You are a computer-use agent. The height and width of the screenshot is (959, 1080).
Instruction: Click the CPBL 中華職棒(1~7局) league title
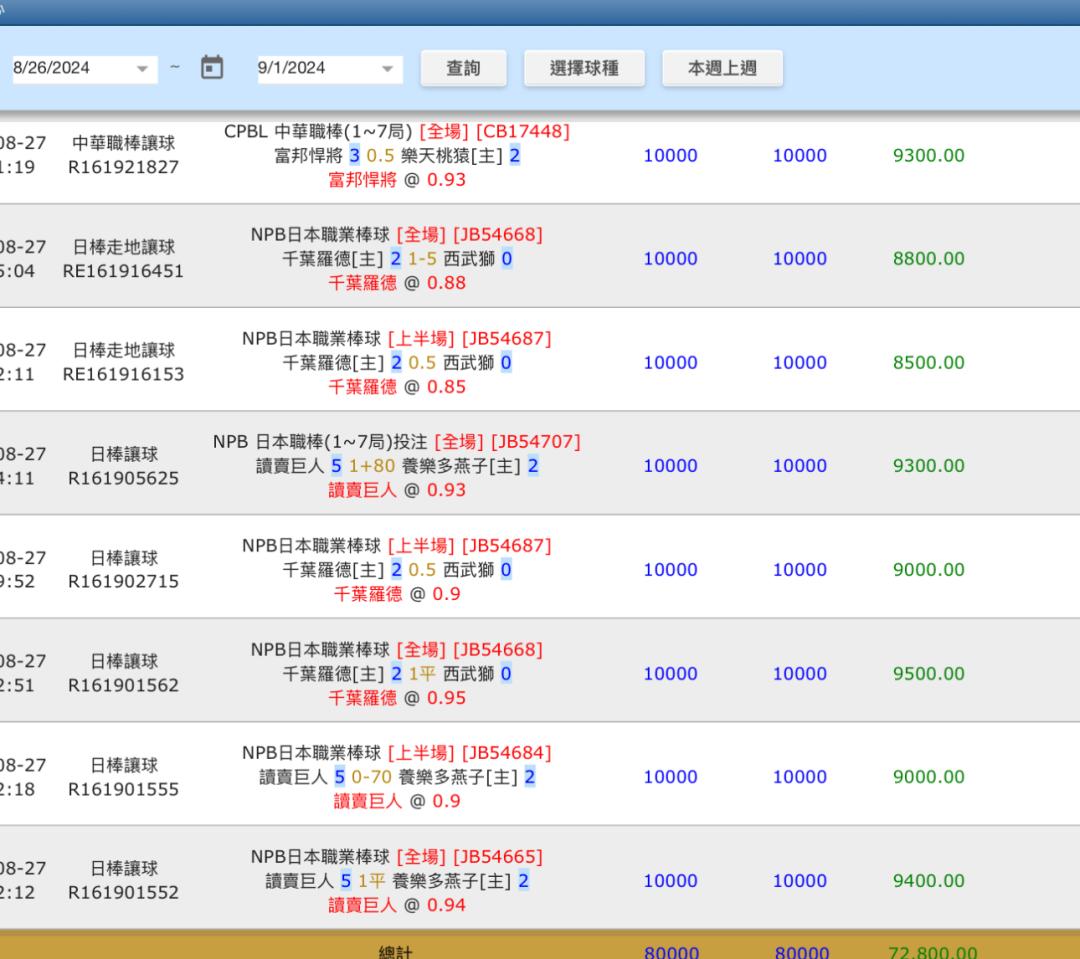[318, 132]
